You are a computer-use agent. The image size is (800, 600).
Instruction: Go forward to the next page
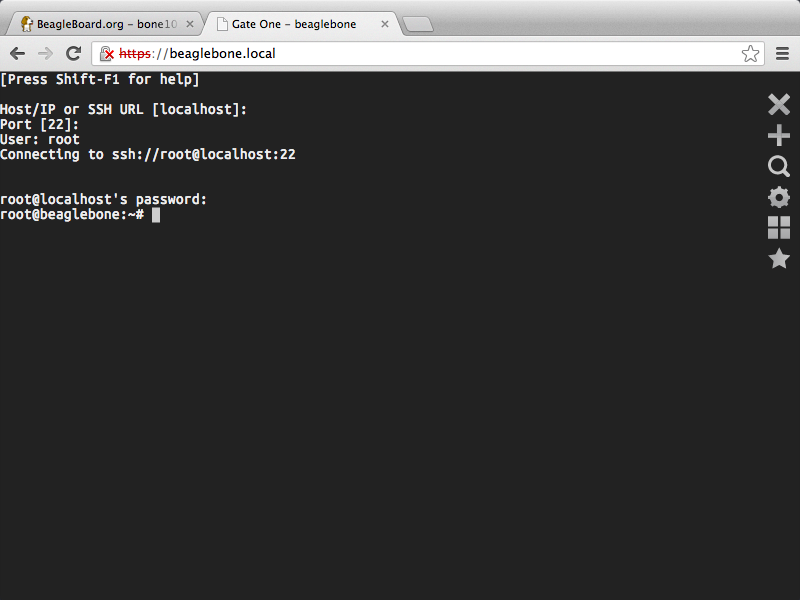coord(45,54)
